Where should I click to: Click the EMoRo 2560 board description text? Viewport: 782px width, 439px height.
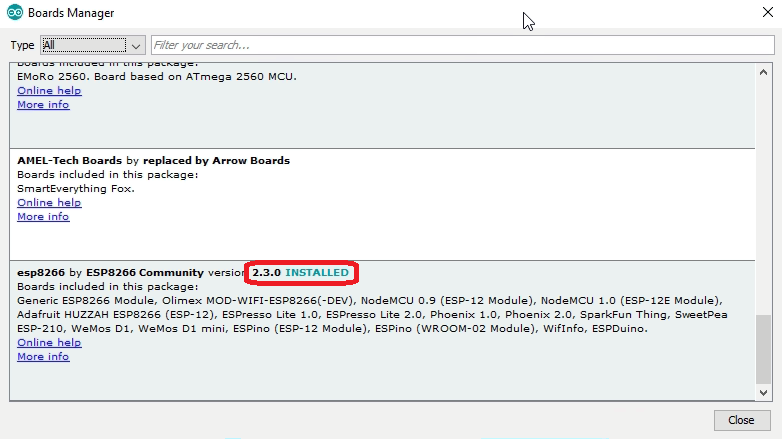tap(157, 77)
